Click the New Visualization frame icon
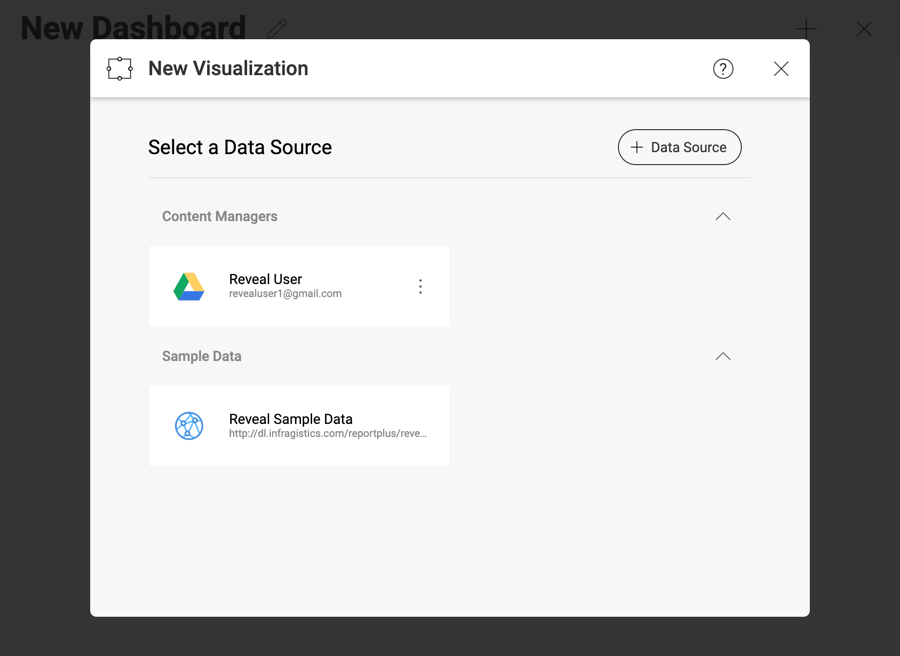This screenshot has height=656, width=900. click(119, 69)
